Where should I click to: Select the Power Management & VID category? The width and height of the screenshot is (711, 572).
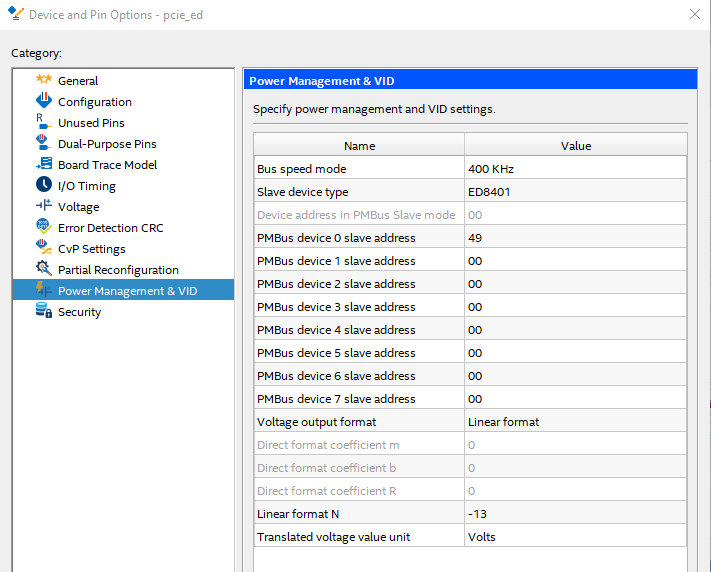coord(127,291)
